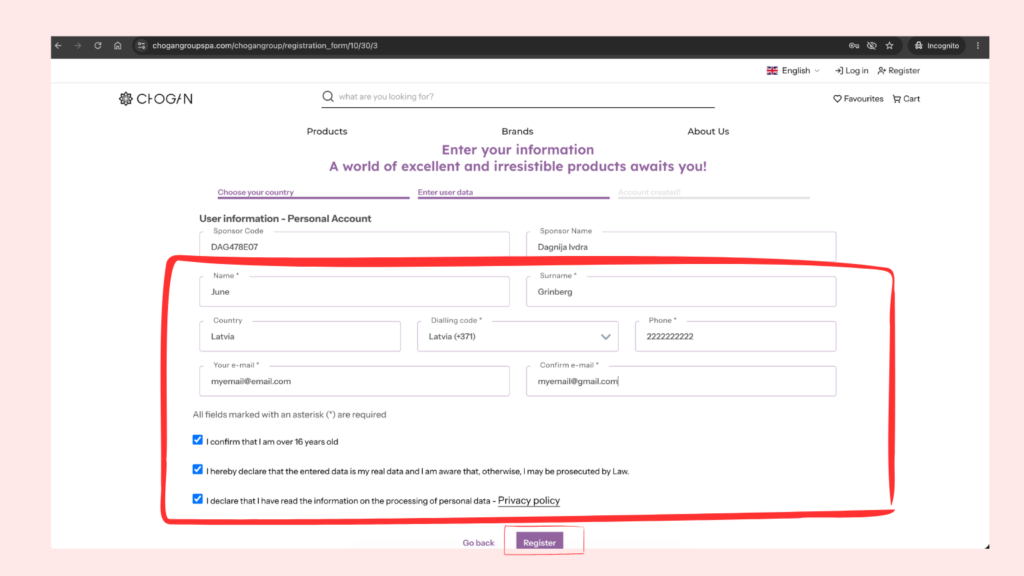Viewport: 1024px width, 576px height.
Task: Click the Go back link
Action: tap(478, 543)
